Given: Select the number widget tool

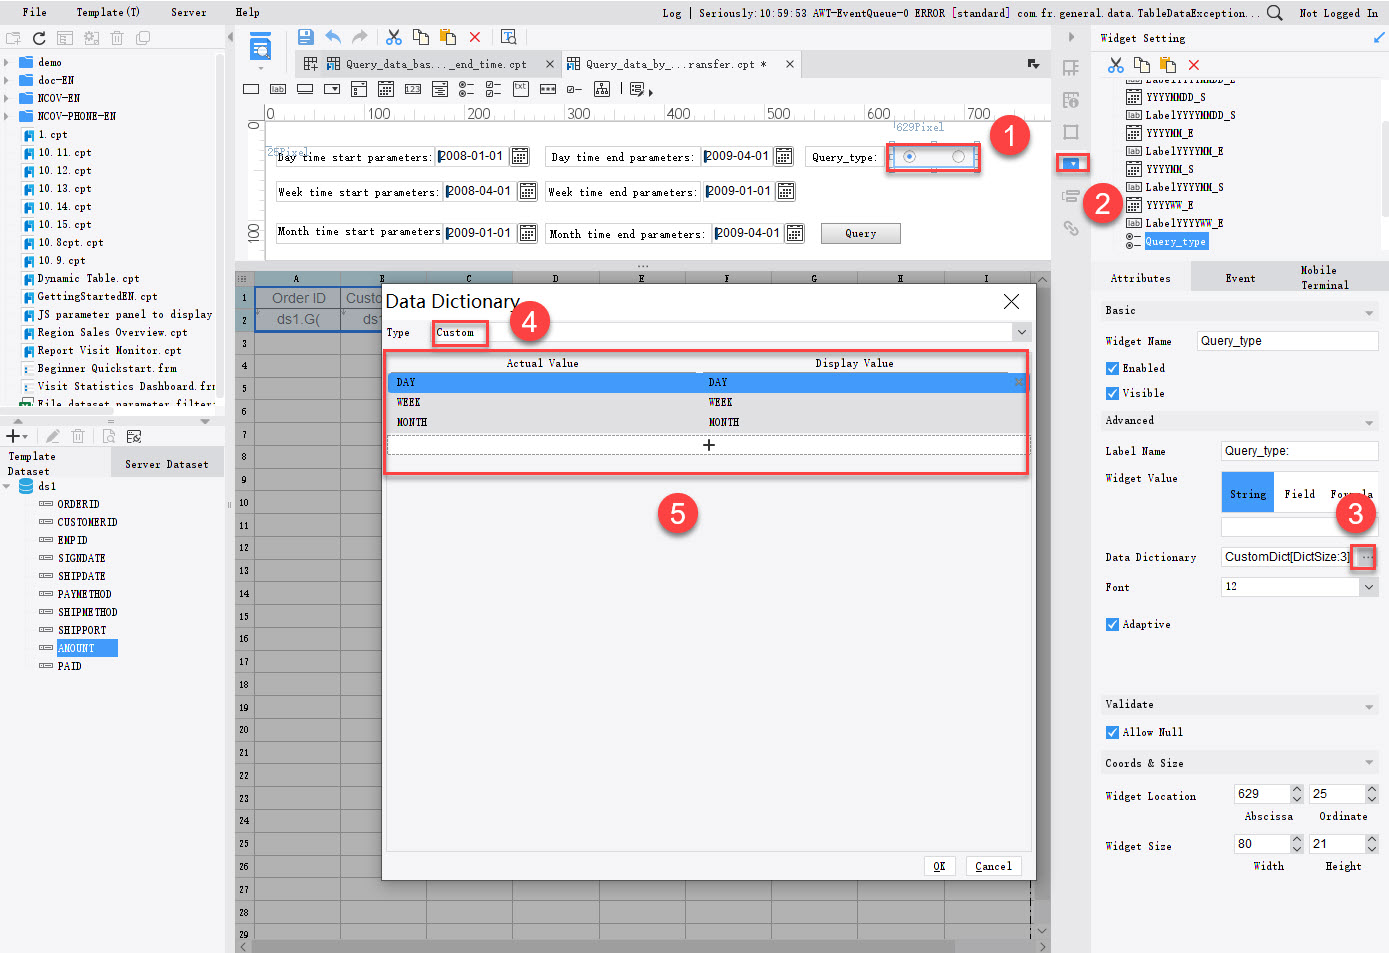Looking at the screenshot, I should click(x=413, y=89).
